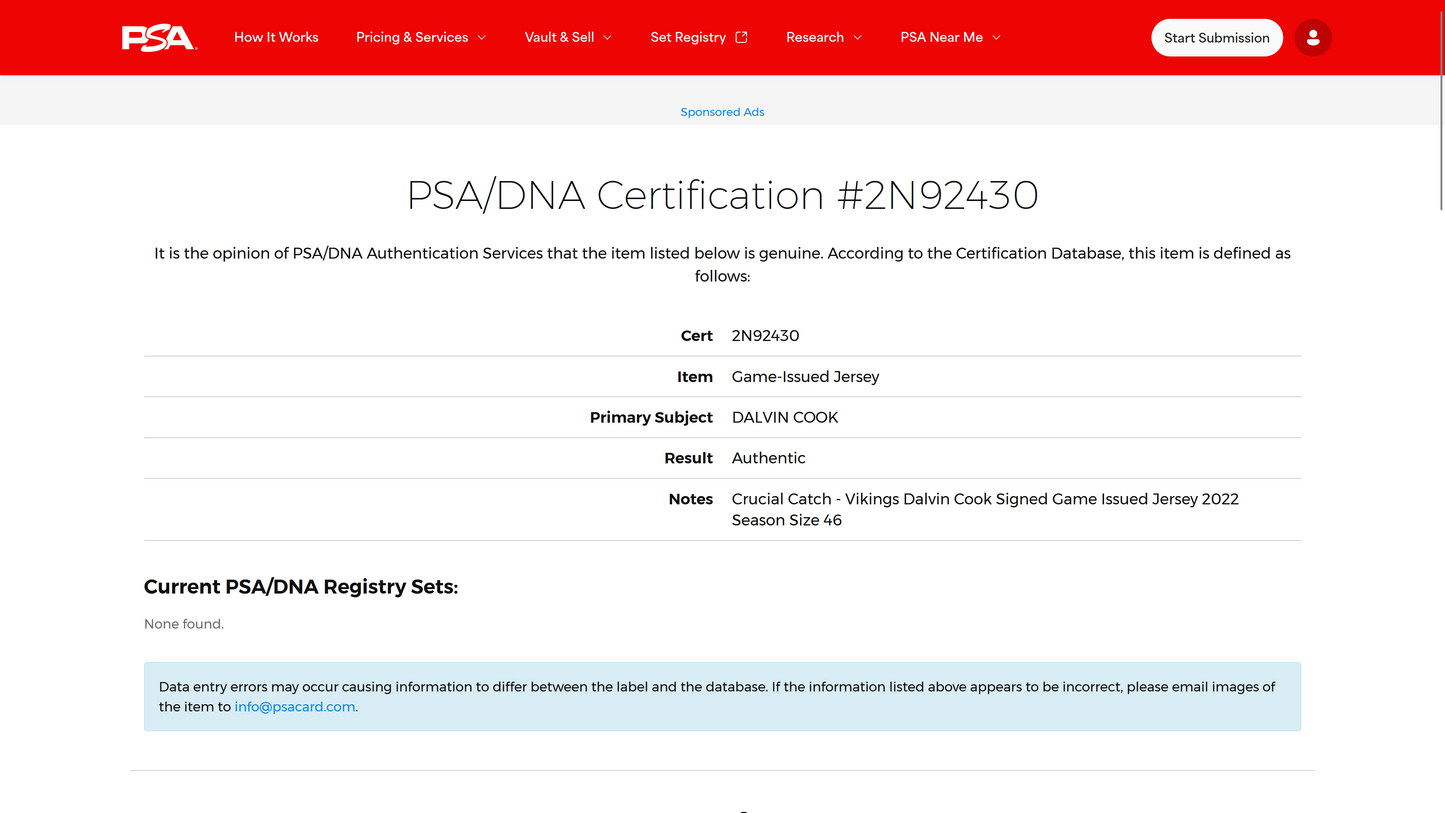
Task: Click the Set Registry external link icon
Action: click(741, 37)
